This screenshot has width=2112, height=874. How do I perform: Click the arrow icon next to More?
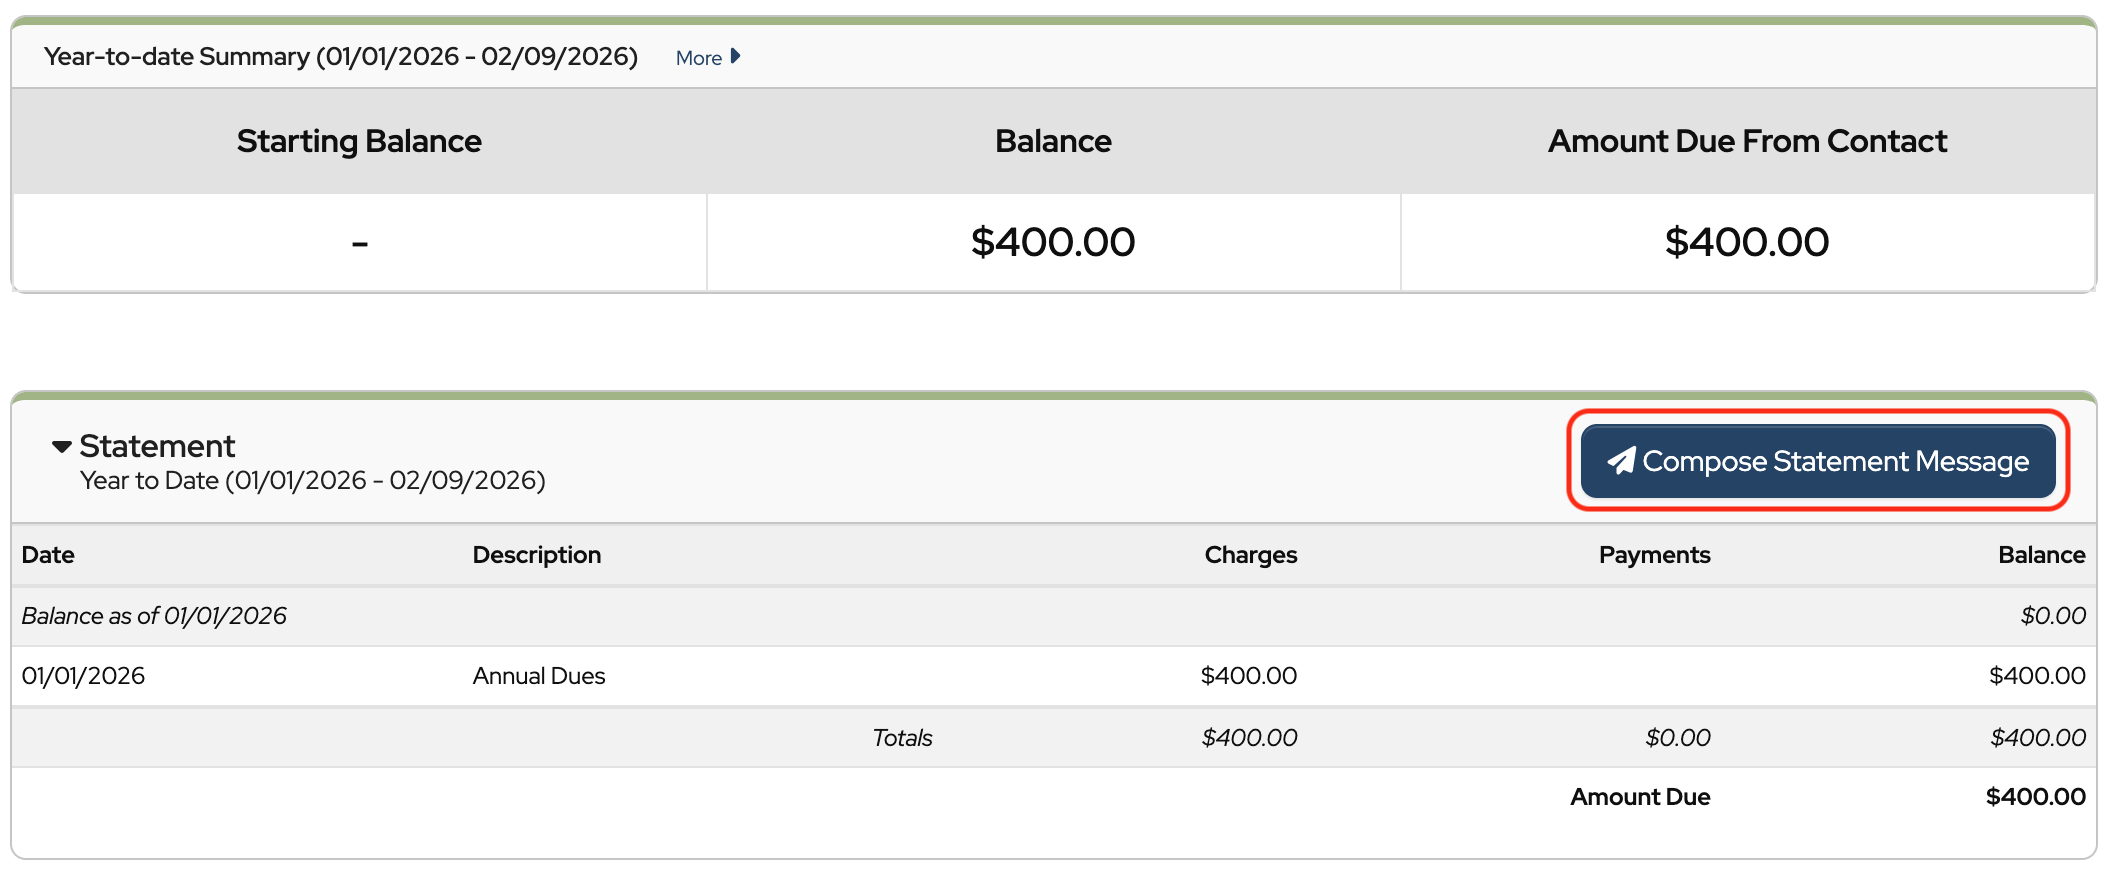pos(736,57)
